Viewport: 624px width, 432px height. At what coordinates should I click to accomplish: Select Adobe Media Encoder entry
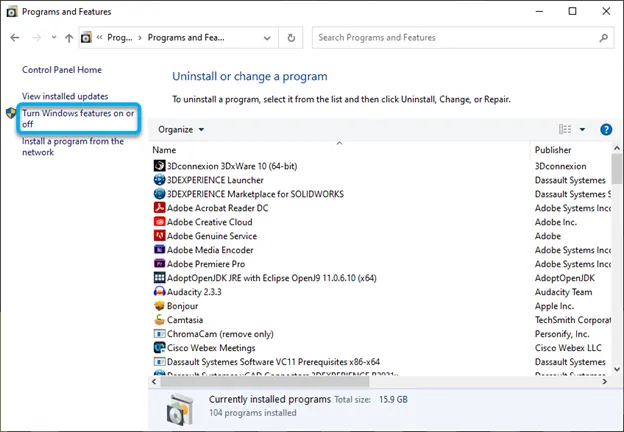pos(210,250)
